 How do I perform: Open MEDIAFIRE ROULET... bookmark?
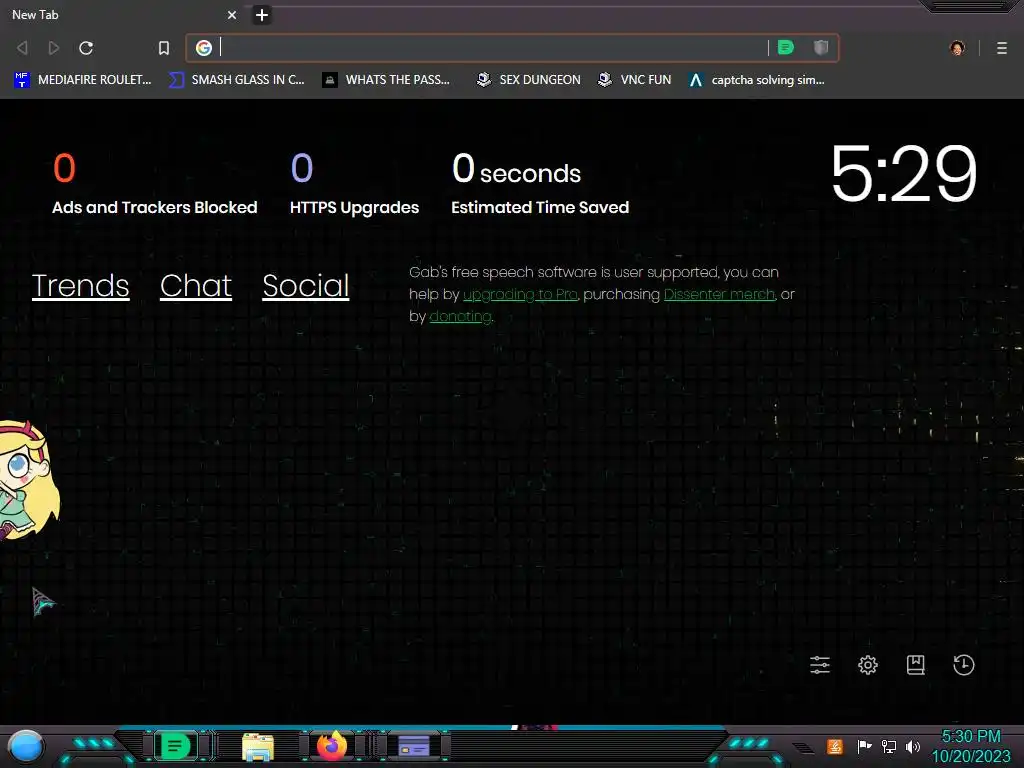pyautogui.click(x=82, y=80)
